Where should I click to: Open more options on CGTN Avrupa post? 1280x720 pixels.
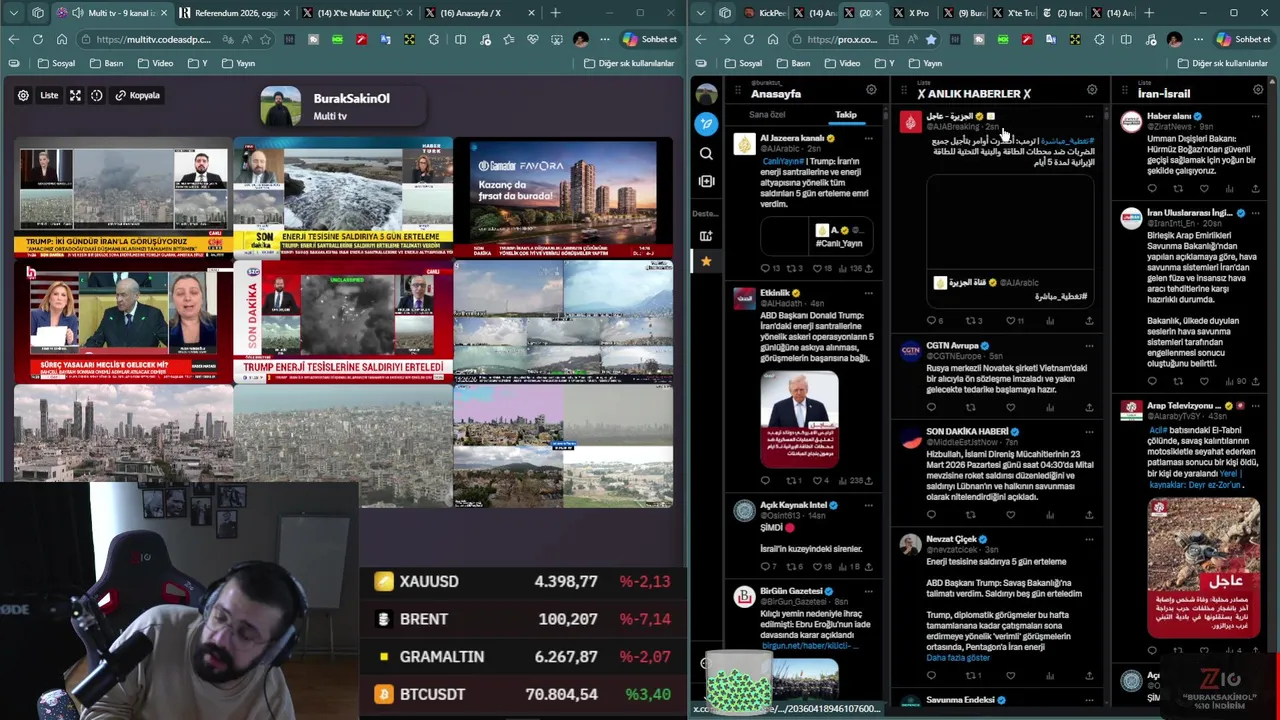[x=1089, y=346]
